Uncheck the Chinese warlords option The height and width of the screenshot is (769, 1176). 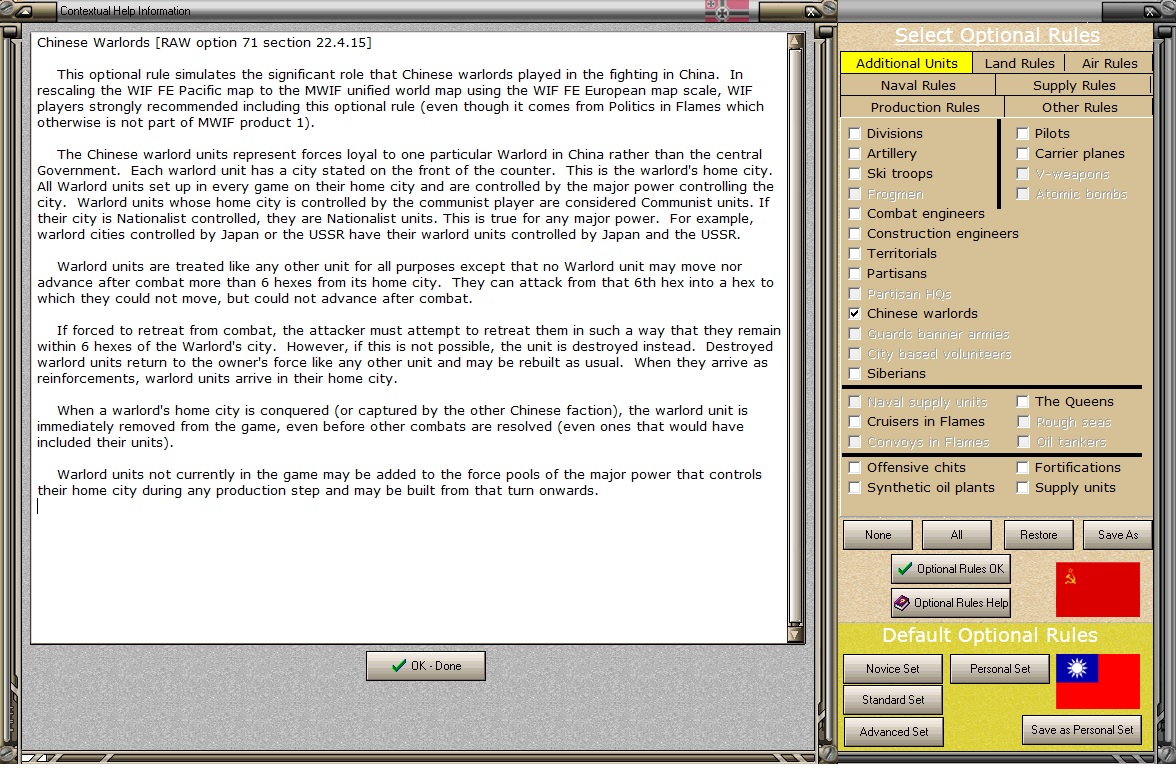coord(854,314)
